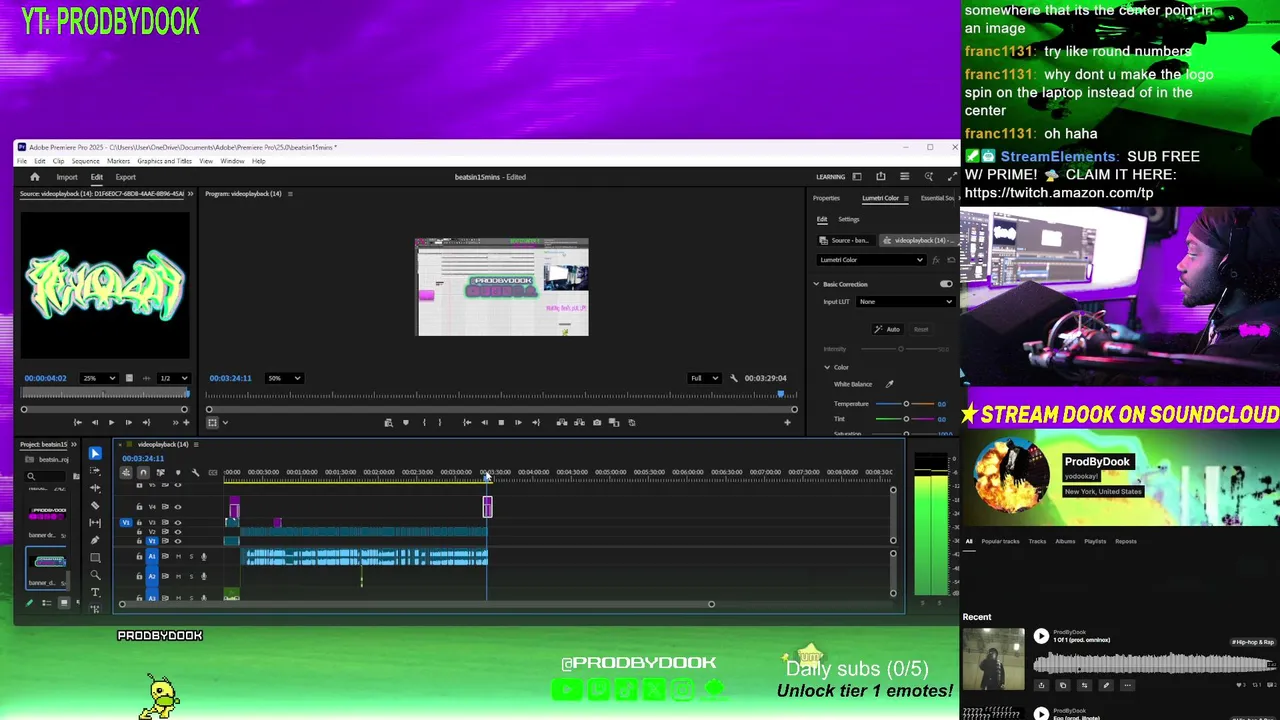Image resolution: width=1280 pixels, height=720 pixels.
Task: Open SoundCloud Popular tracks tab
Action: 1000,541
